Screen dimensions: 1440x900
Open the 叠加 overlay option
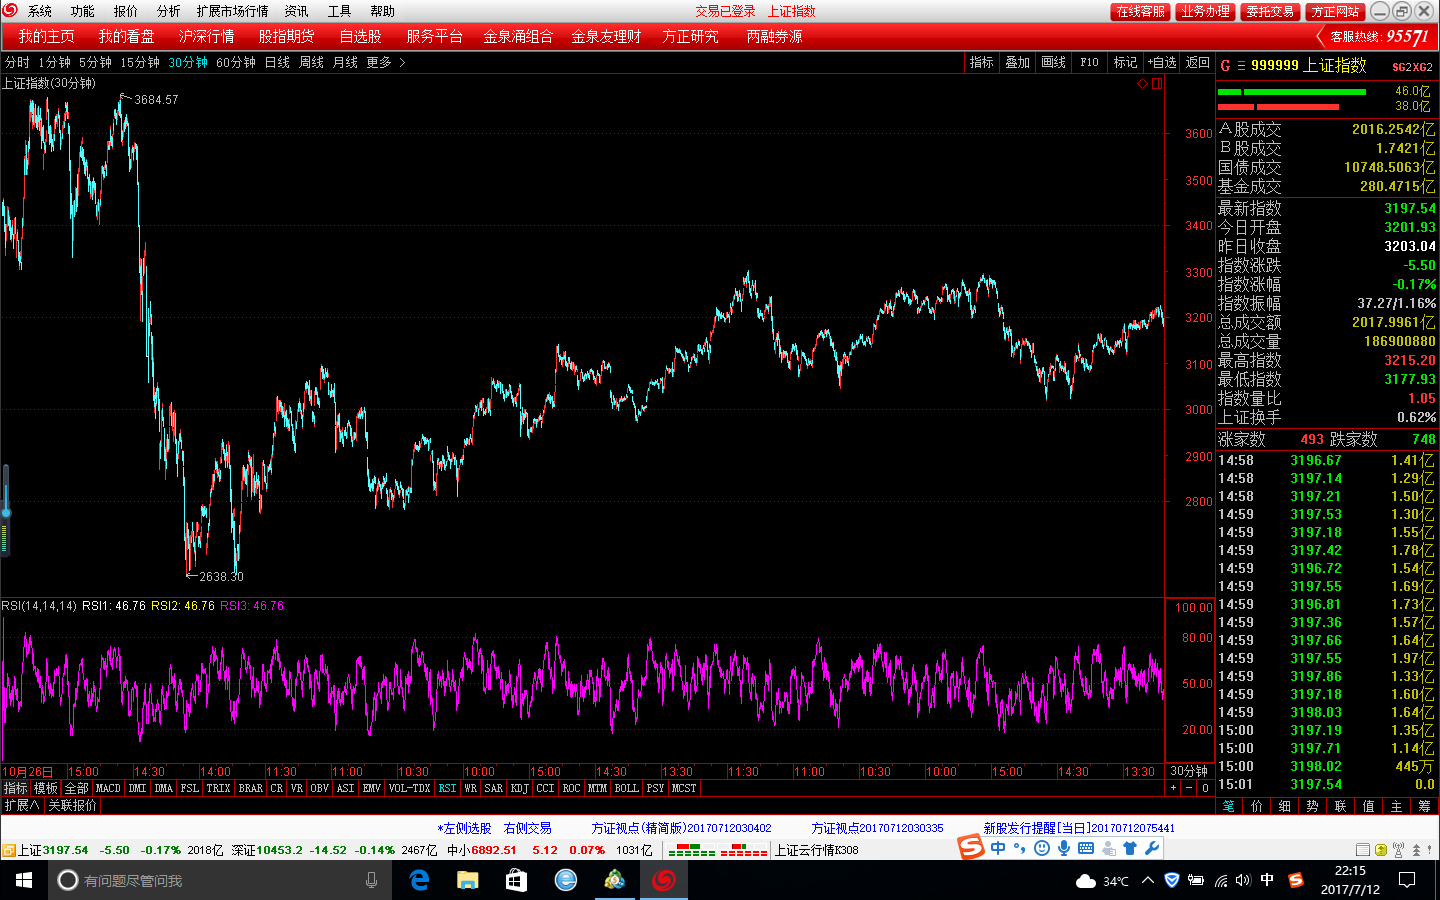[x=1018, y=62]
